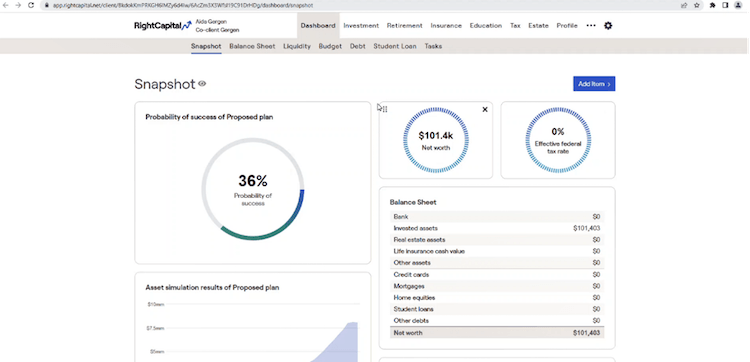Switch to the Balance Sheet tab
The height and width of the screenshot is (362, 750).
pyautogui.click(x=252, y=46)
